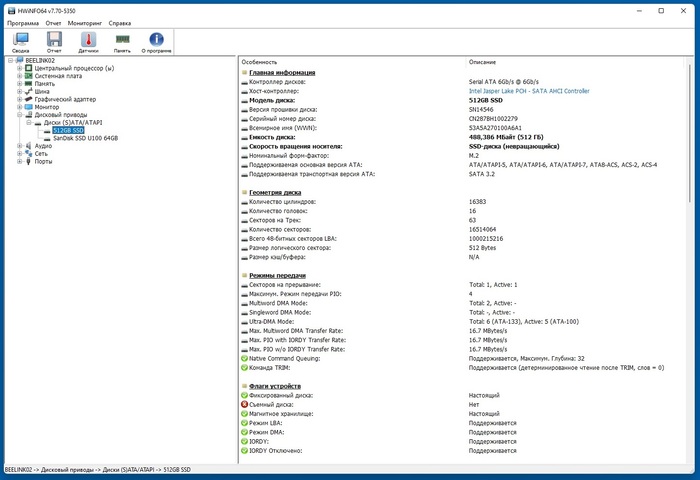Select SanDisk SSD U100 64GB drive

pyautogui.click(x=85, y=138)
